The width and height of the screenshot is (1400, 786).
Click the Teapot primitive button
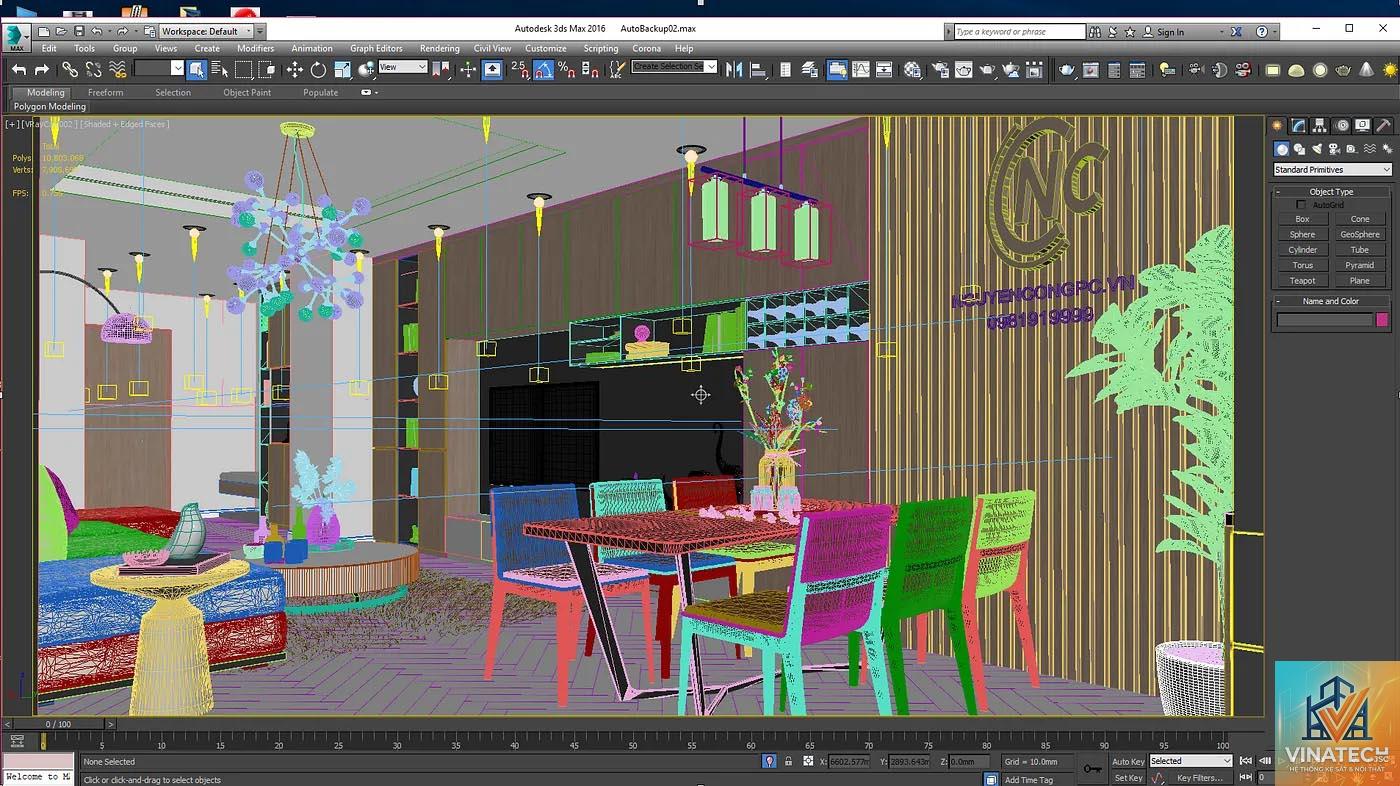click(x=1302, y=281)
